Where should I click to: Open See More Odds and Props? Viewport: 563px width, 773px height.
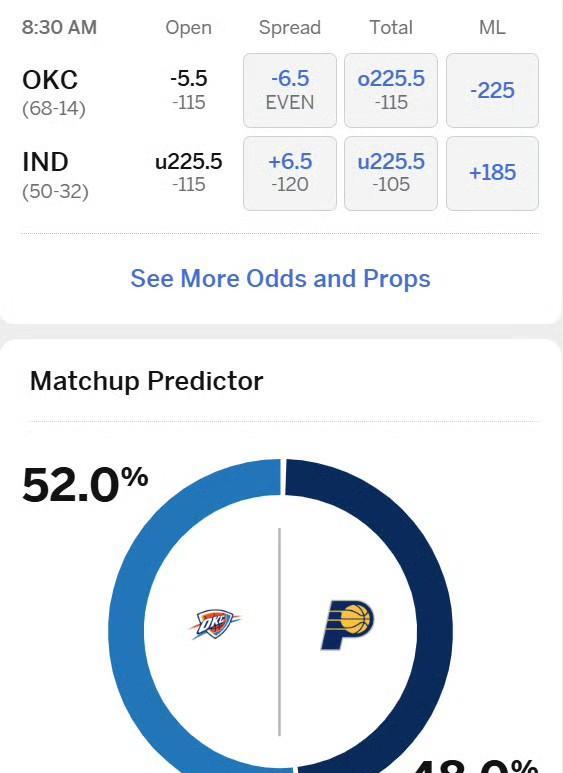[281, 279]
